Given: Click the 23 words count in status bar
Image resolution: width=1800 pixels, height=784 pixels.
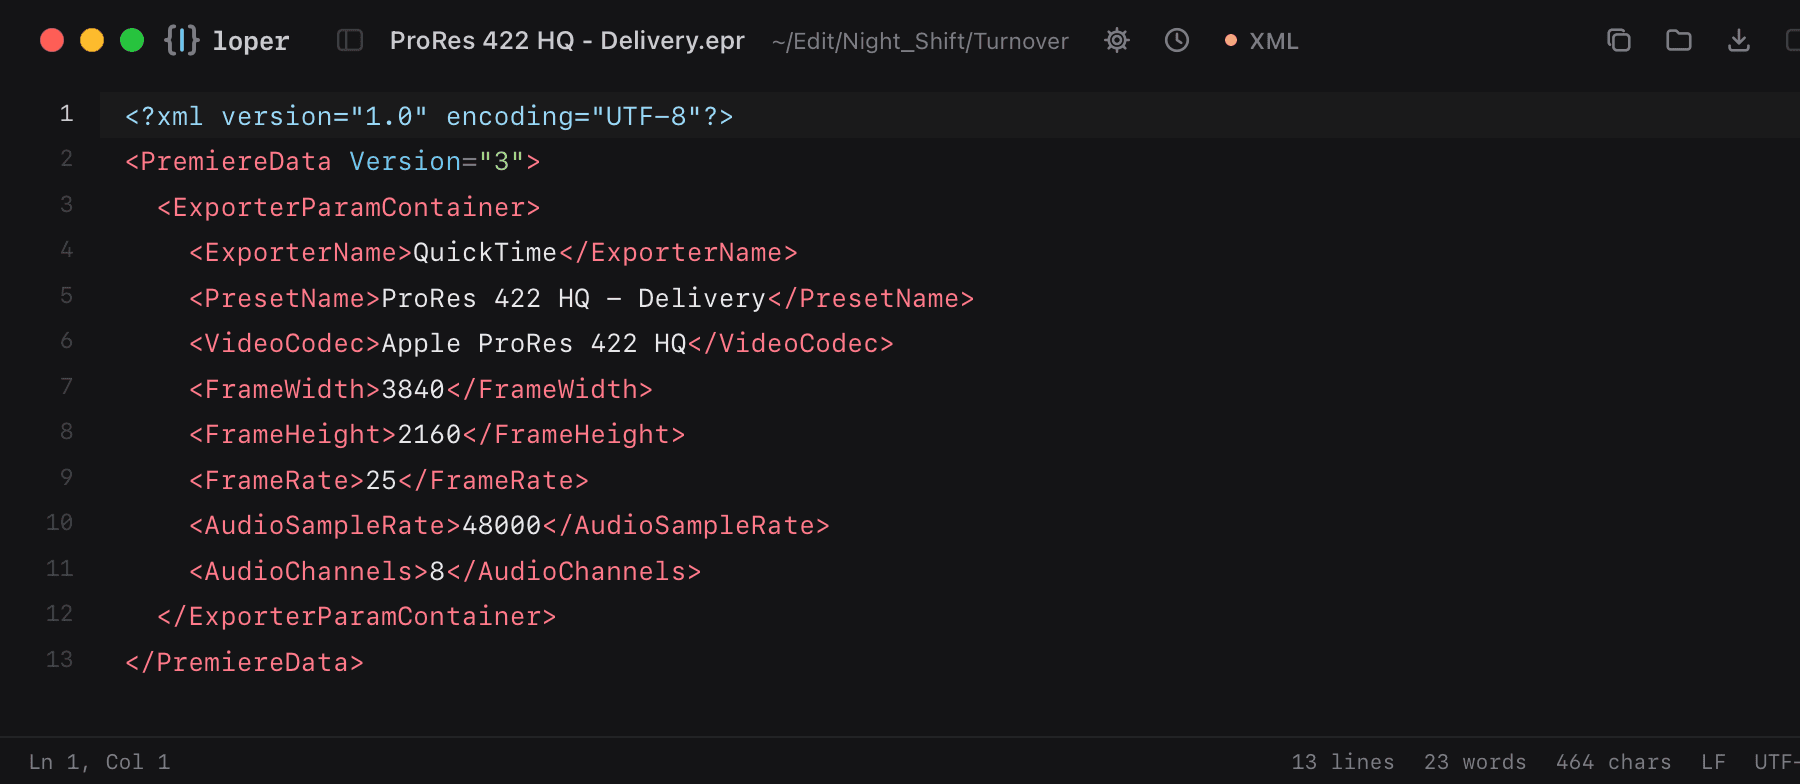Looking at the screenshot, I should click(x=1475, y=762).
